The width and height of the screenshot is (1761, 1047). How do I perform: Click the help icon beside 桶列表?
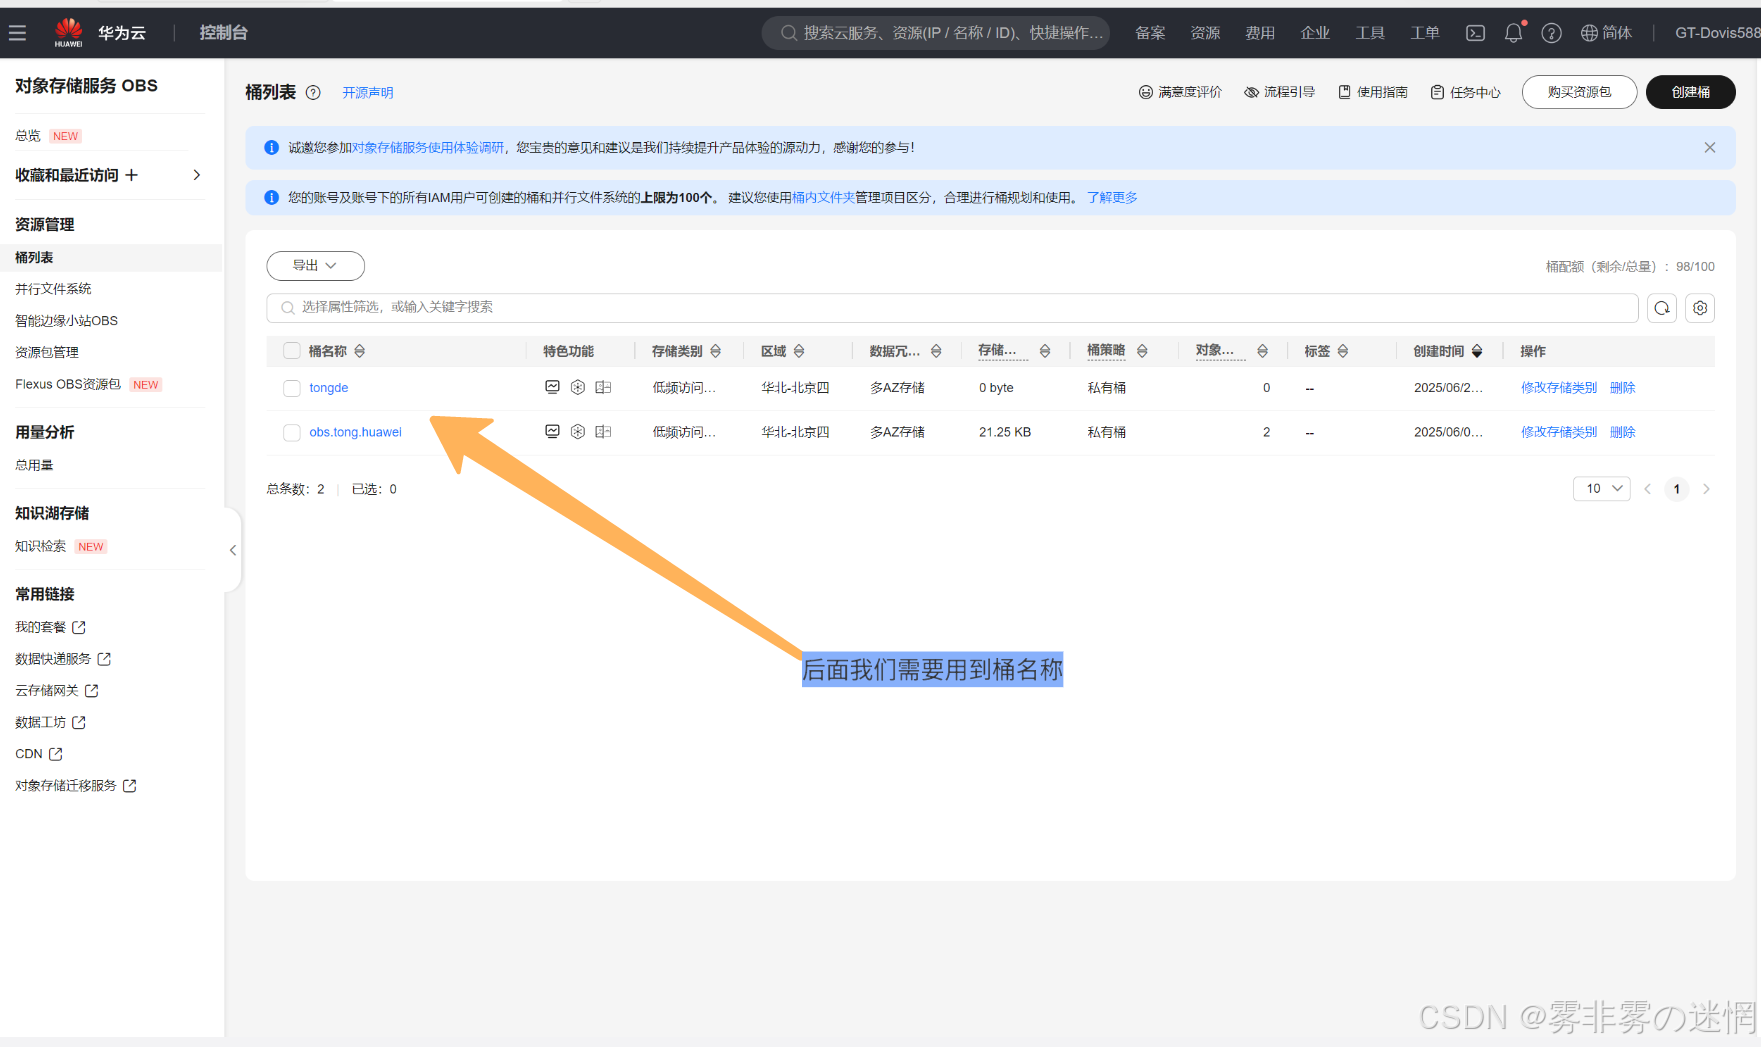(x=313, y=93)
